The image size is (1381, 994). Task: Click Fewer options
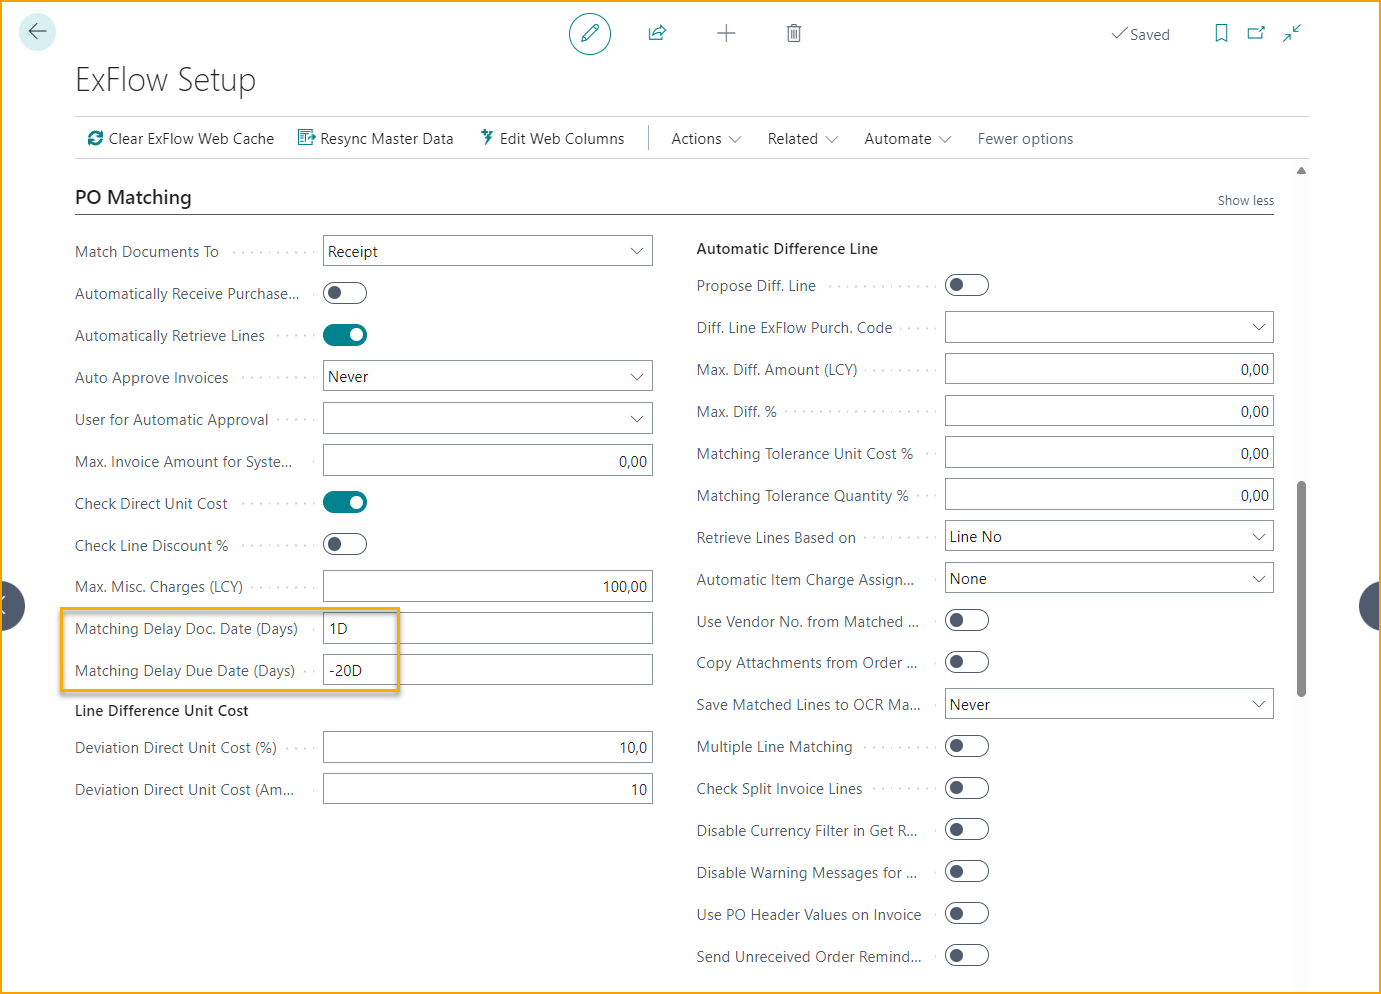pyautogui.click(x=1025, y=139)
